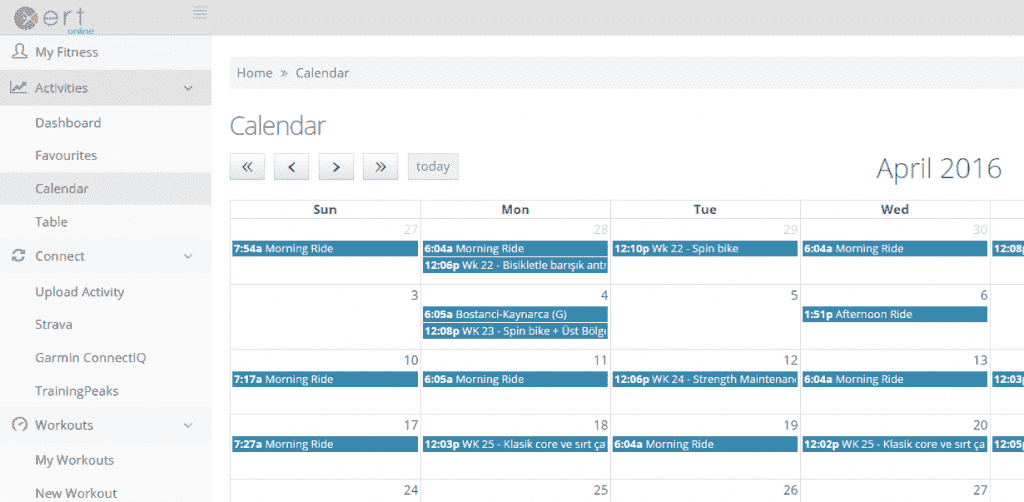The height and width of the screenshot is (502, 1024).
Task: Collapse the Connect section chevron
Action: coord(189,256)
